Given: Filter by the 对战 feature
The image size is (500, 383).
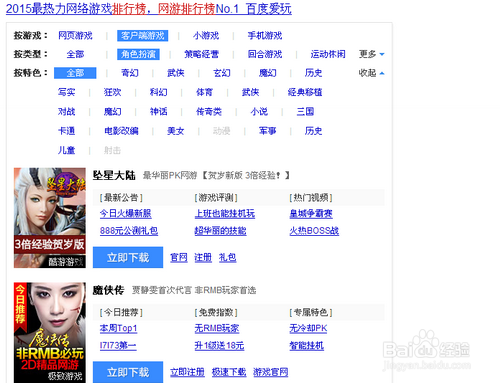Looking at the screenshot, I should point(66,112).
